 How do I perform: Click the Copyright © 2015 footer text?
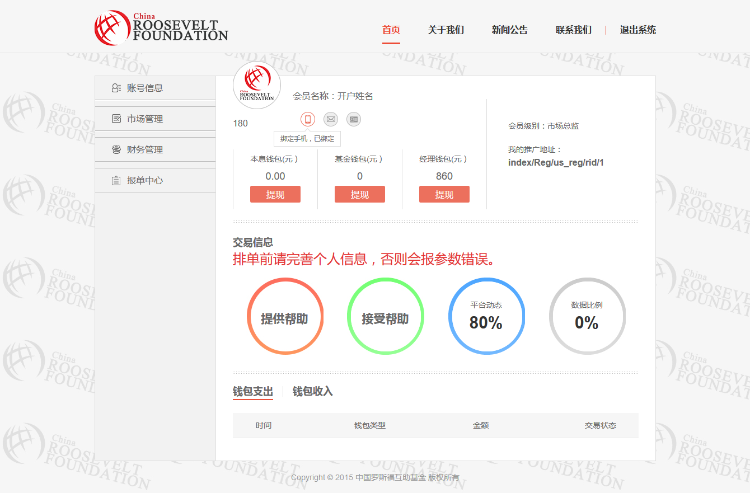(375, 477)
